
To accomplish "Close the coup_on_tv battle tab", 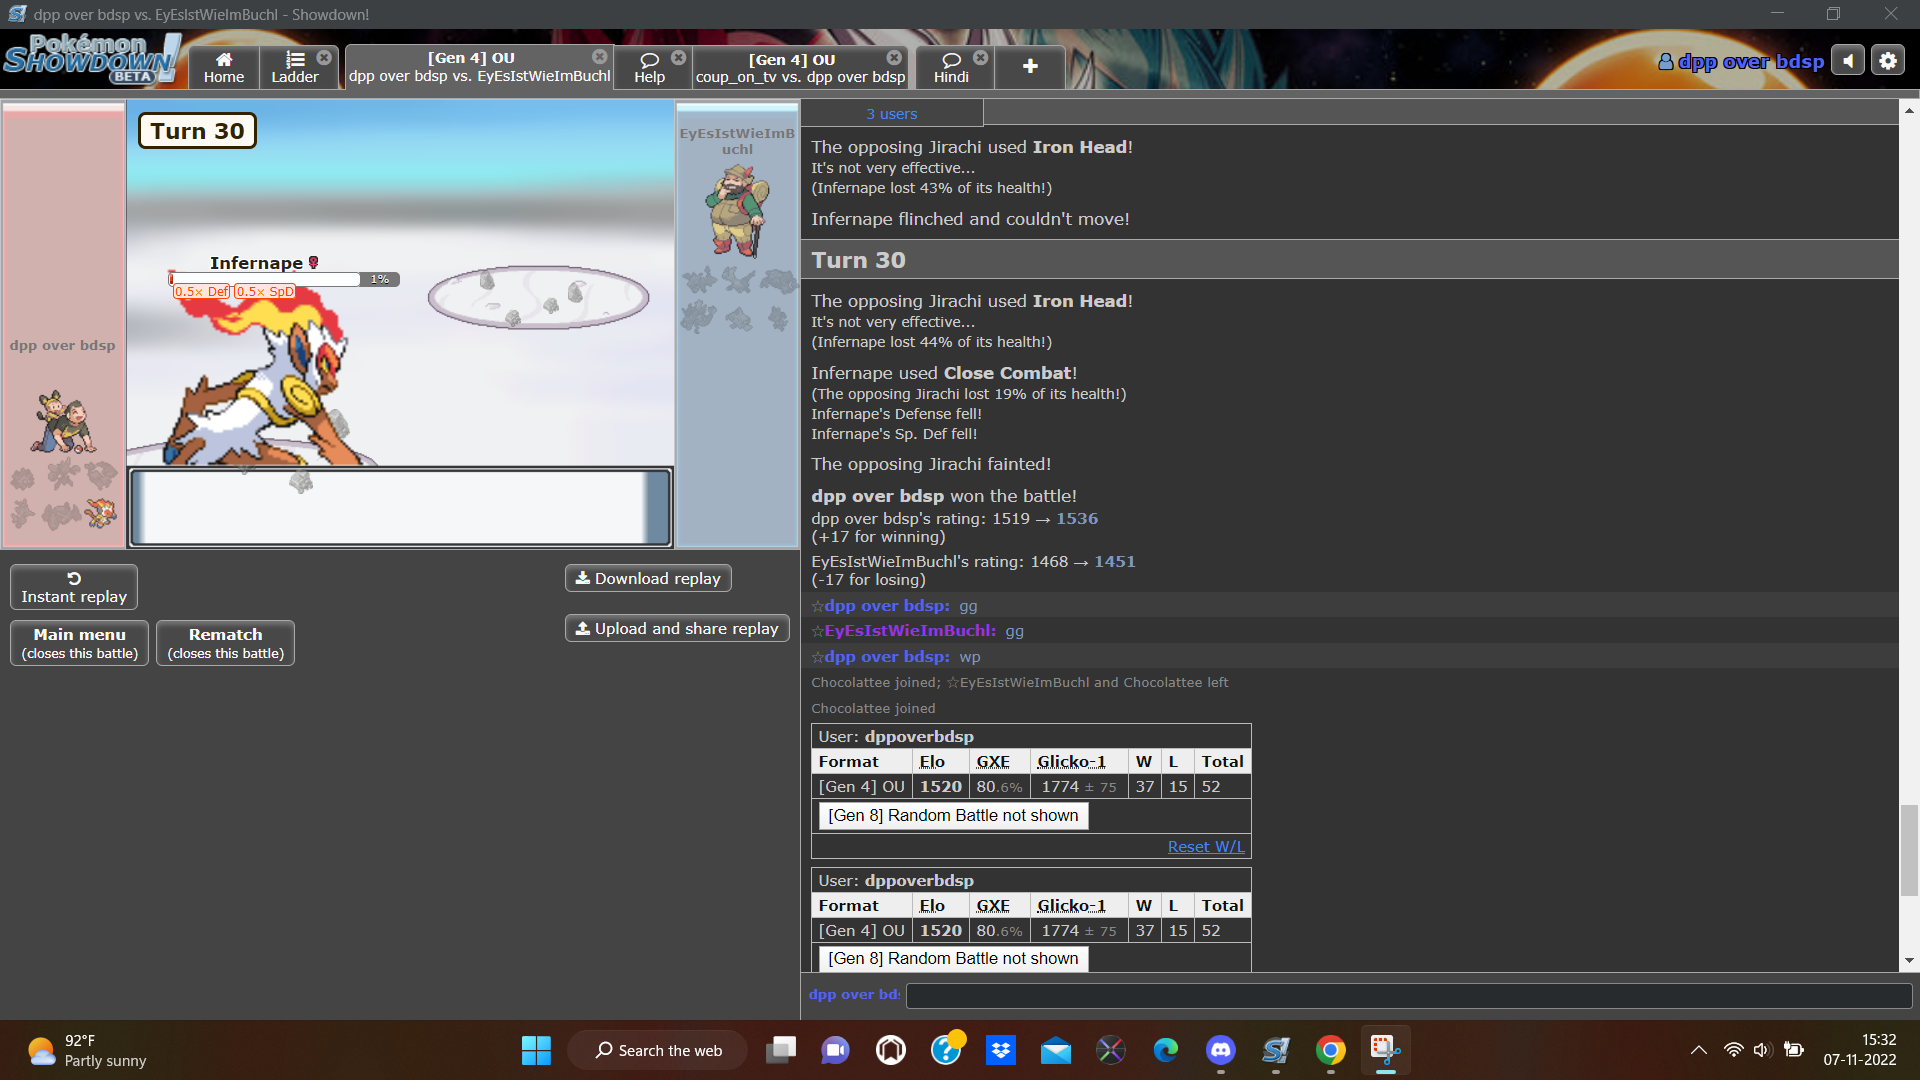I will click(894, 58).
